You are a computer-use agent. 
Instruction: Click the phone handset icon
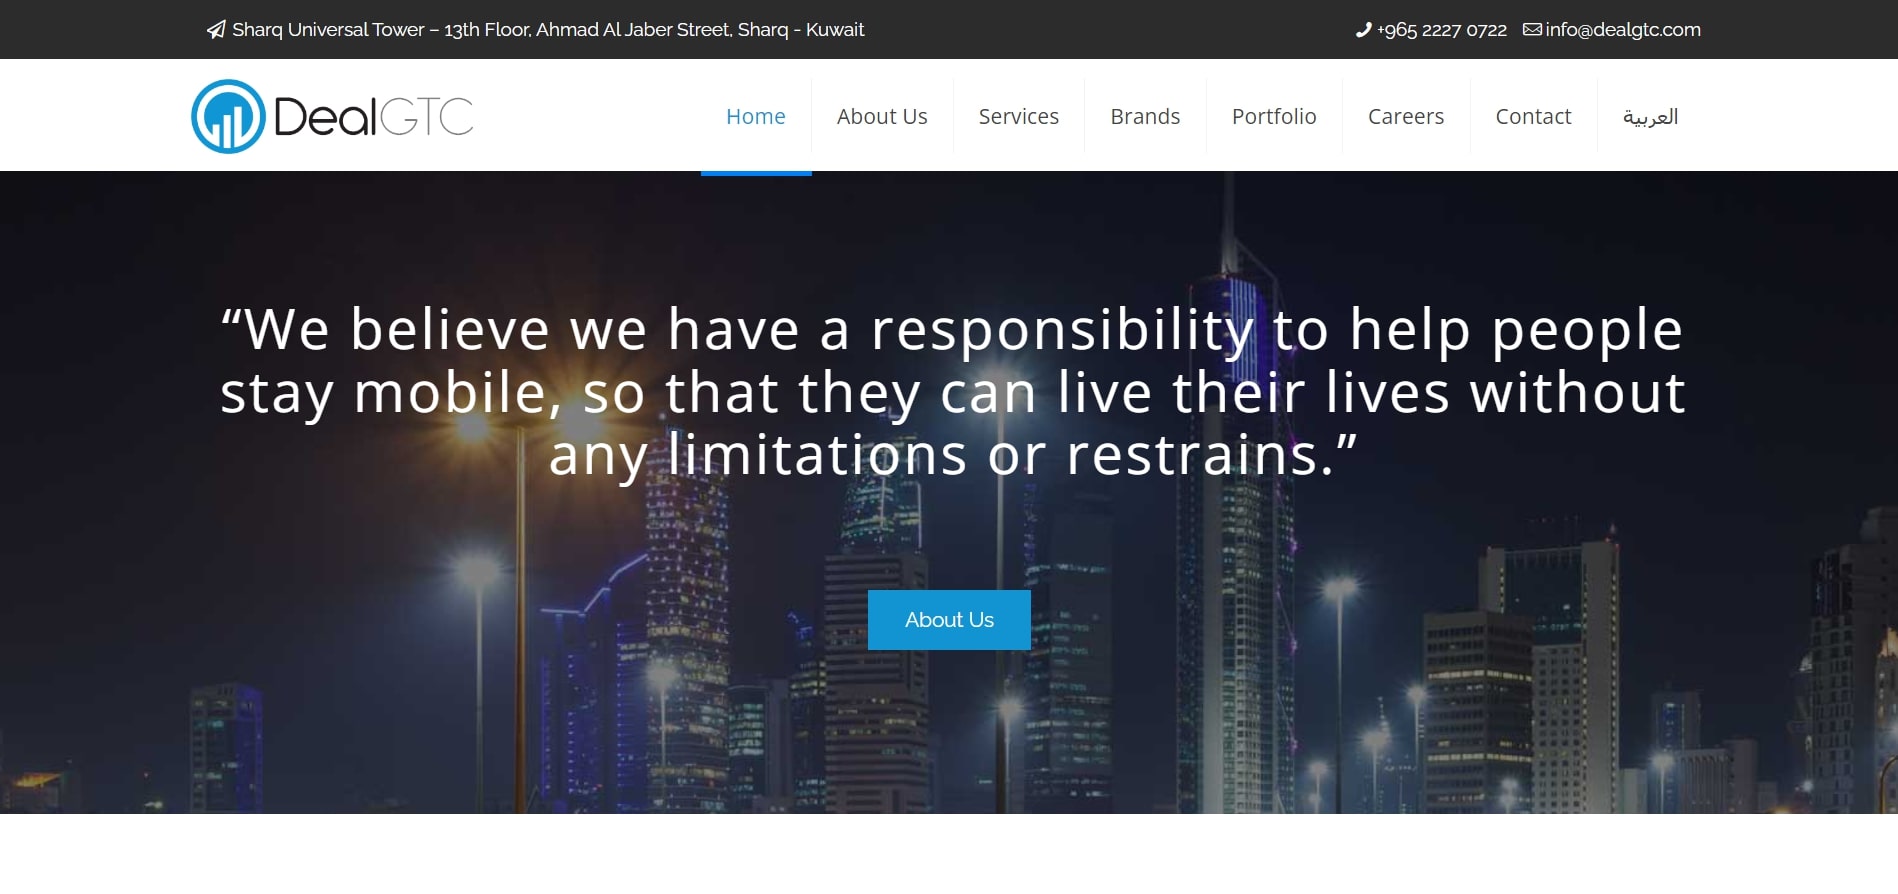1363,30
